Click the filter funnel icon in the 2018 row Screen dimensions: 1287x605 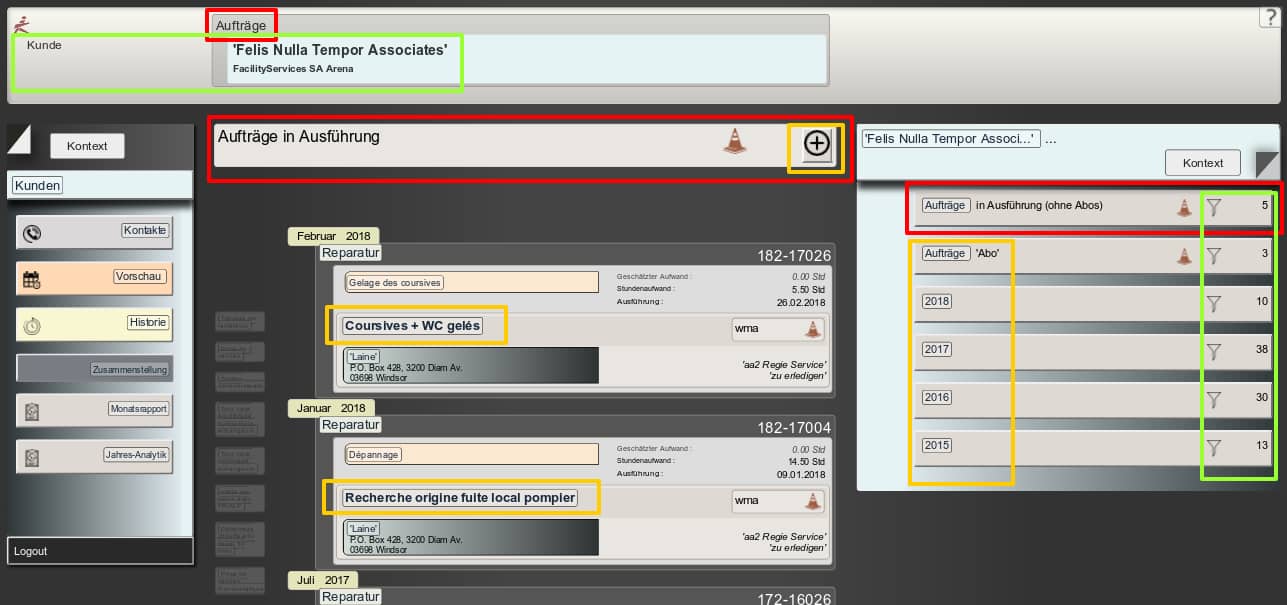[1214, 303]
